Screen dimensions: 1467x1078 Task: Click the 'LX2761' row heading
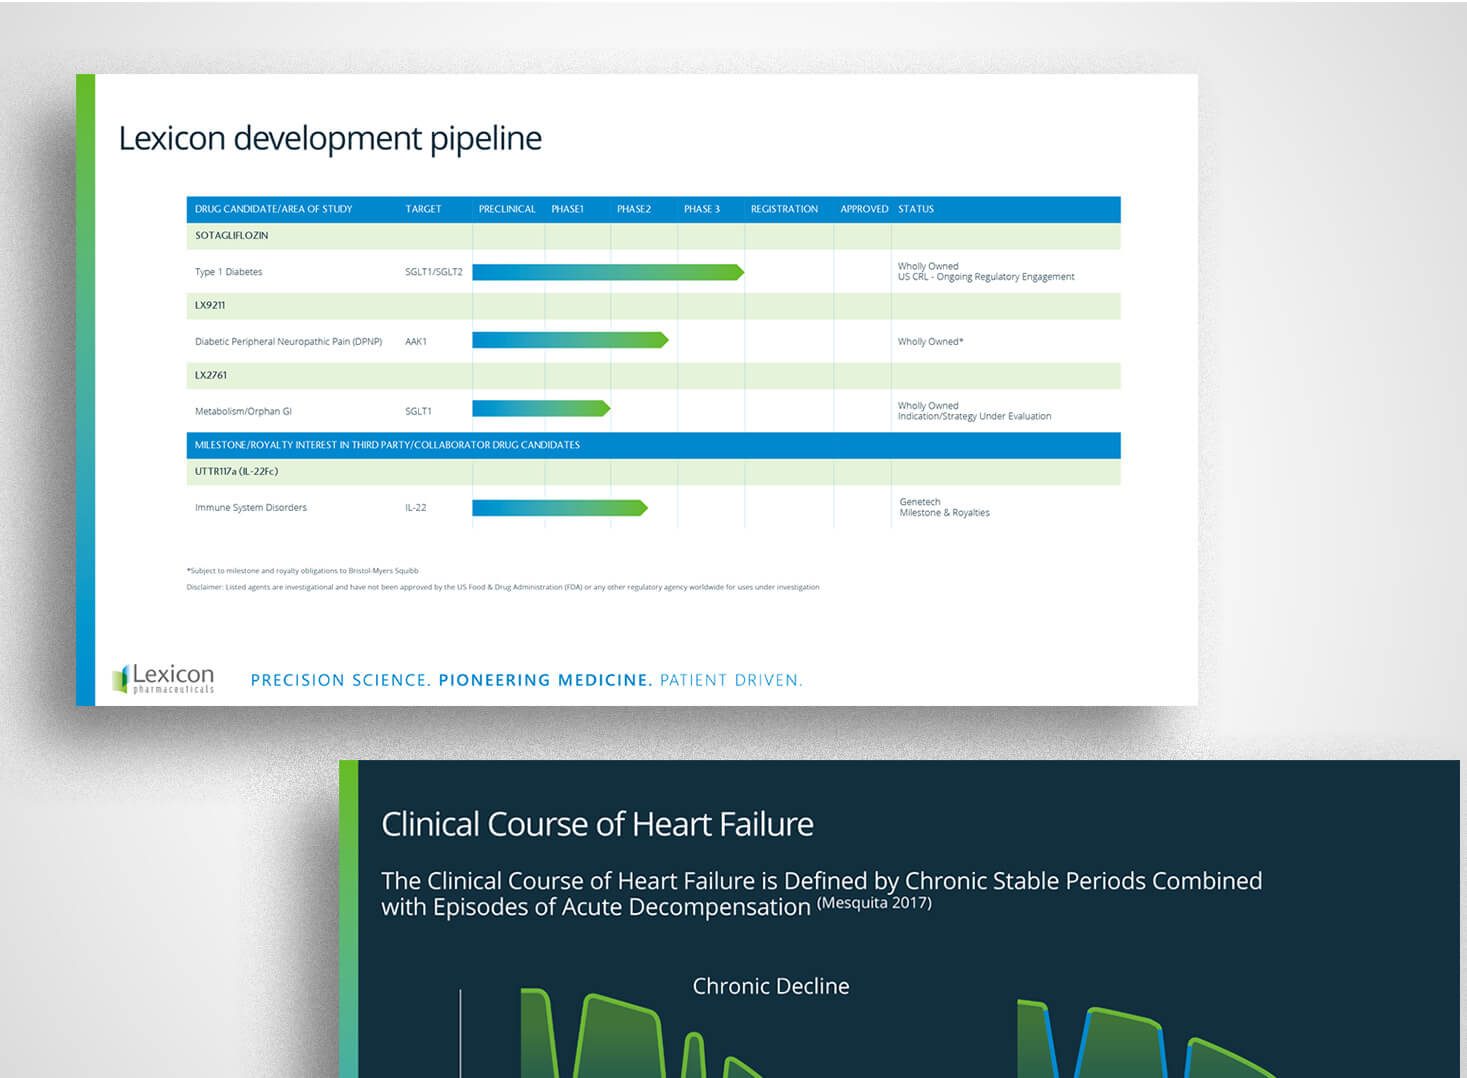click(x=210, y=375)
